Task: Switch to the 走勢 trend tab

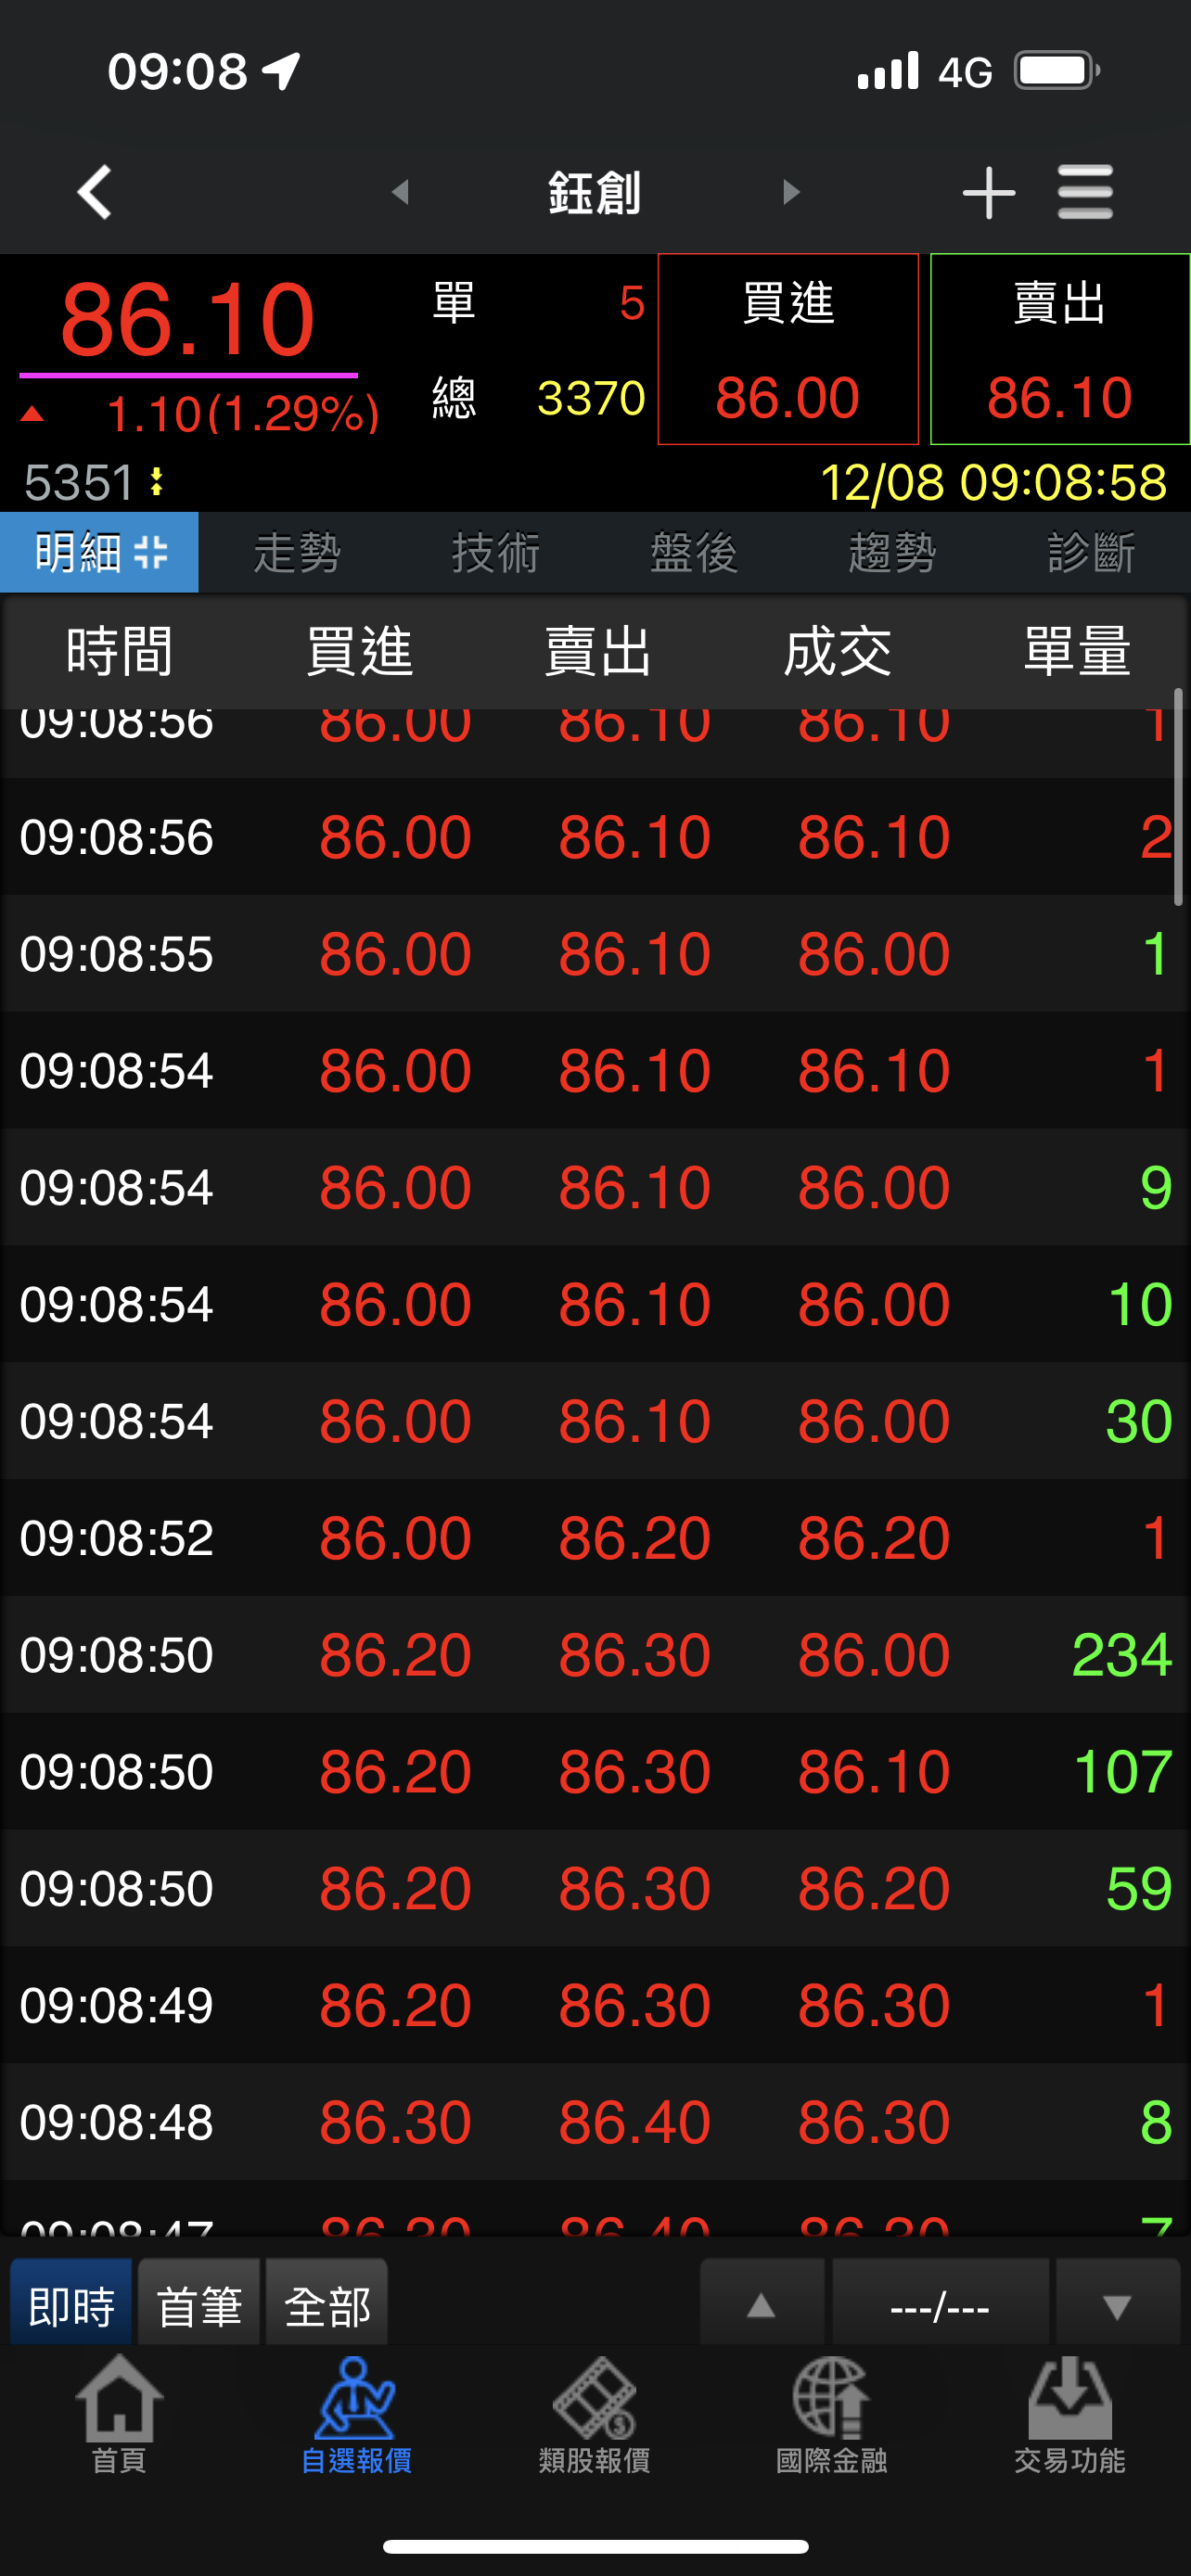Action: [297, 553]
